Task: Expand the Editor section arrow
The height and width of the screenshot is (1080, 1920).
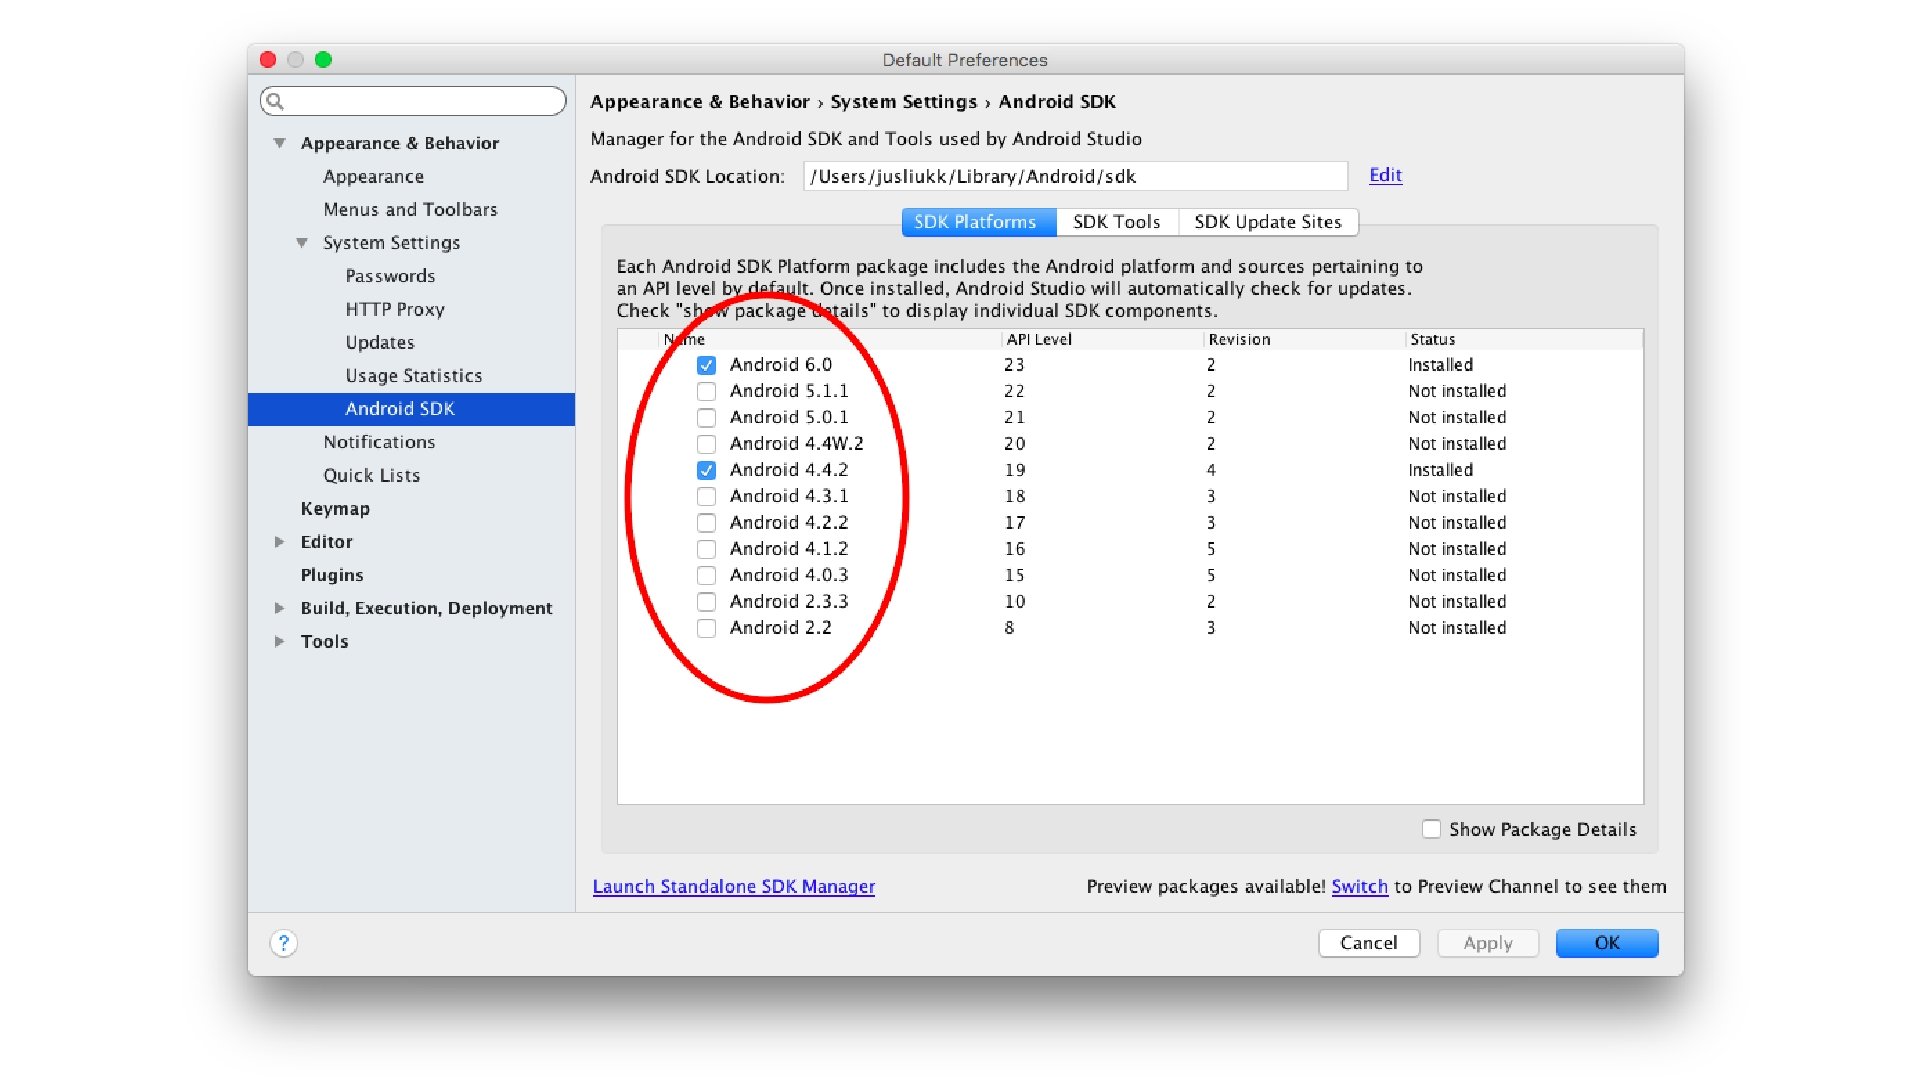Action: (x=280, y=542)
